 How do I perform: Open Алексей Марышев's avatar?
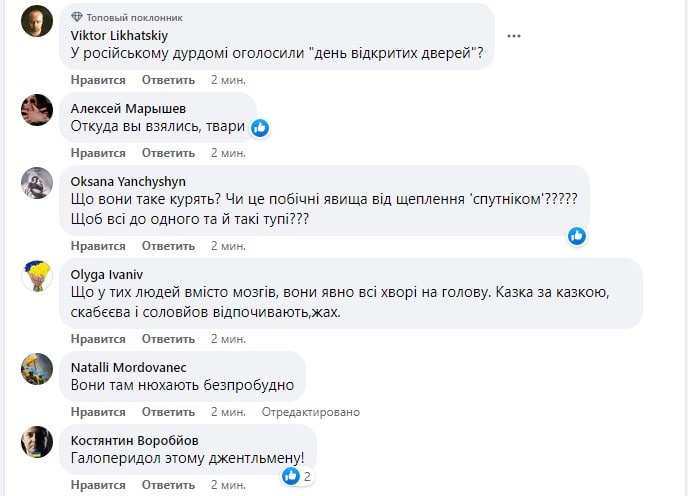tap(37, 109)
